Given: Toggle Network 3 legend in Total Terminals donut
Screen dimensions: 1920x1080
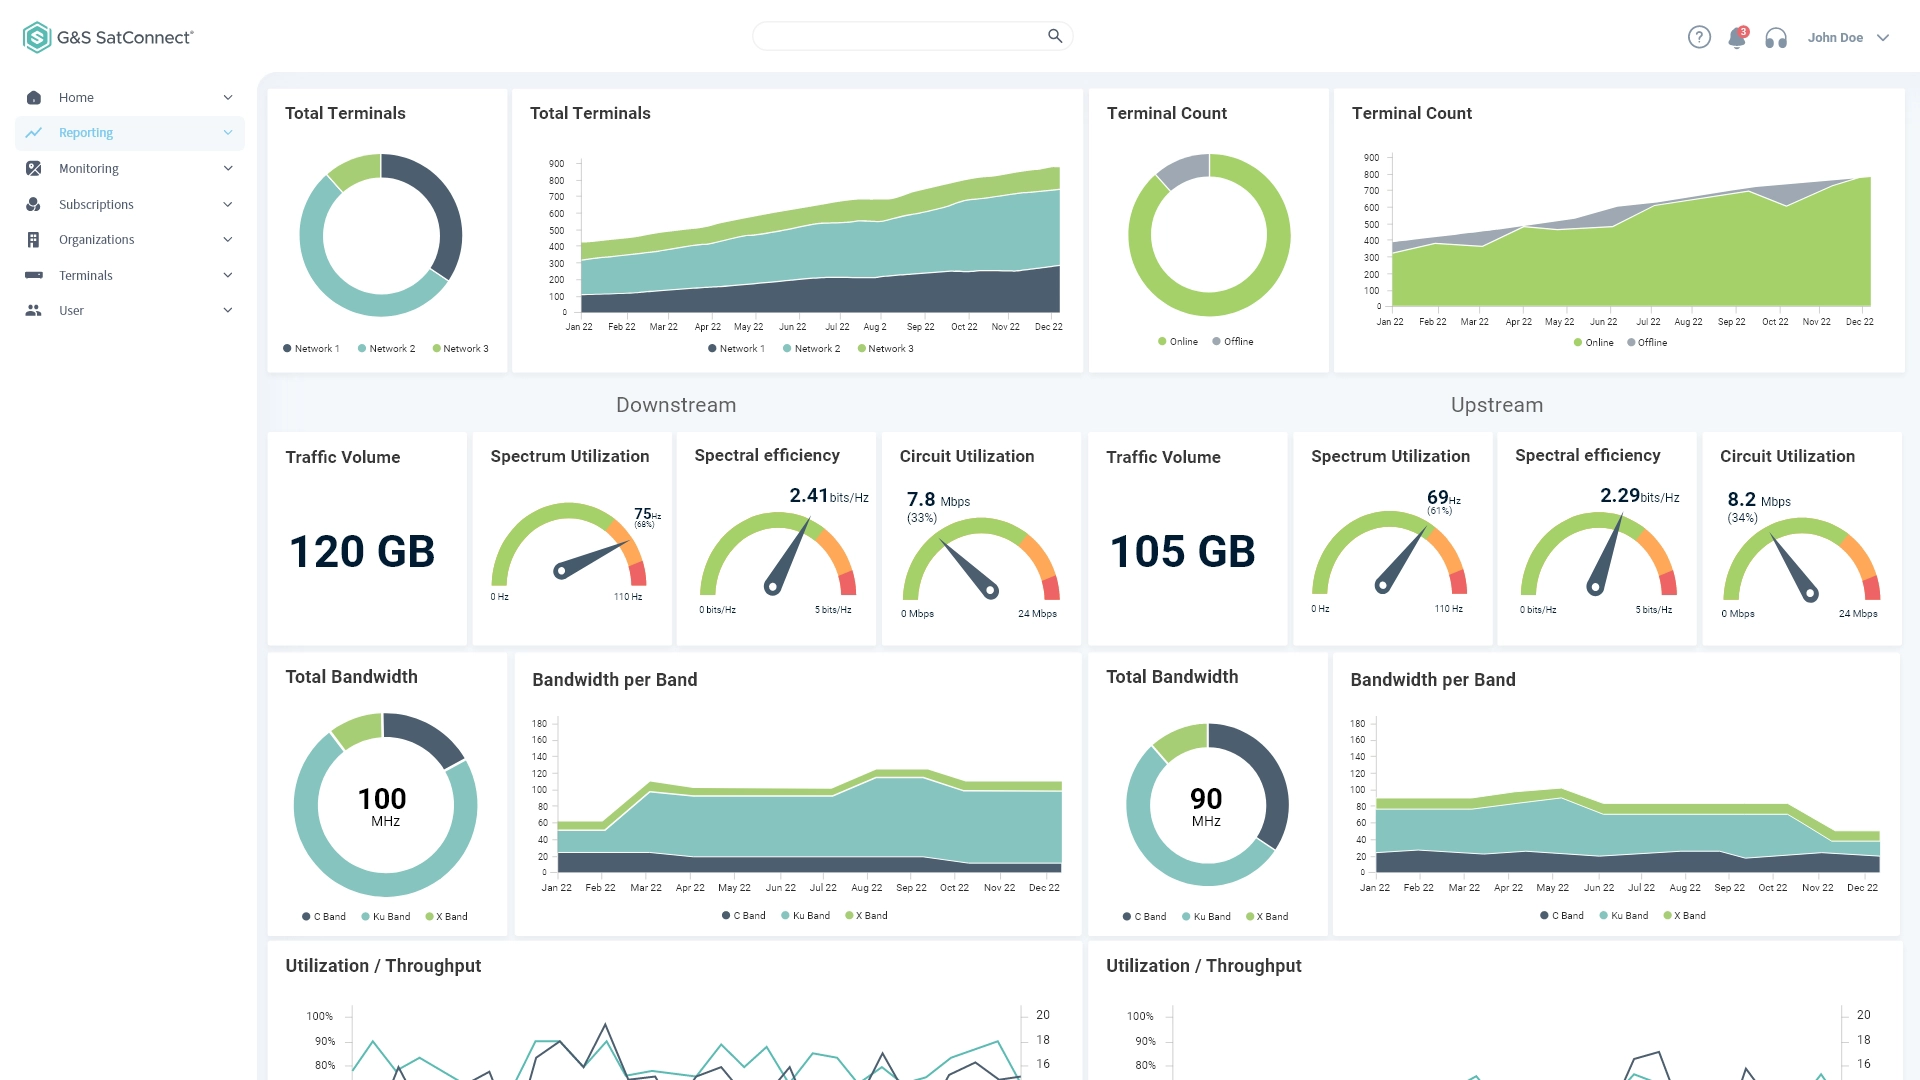Looking at the screenshot, I should coord(460,349).
